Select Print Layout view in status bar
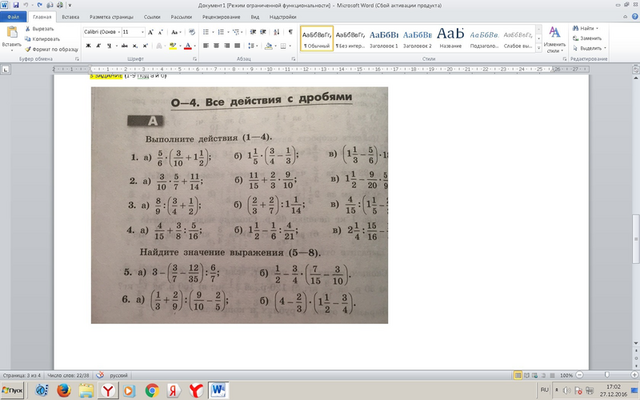 pos(518,375)
